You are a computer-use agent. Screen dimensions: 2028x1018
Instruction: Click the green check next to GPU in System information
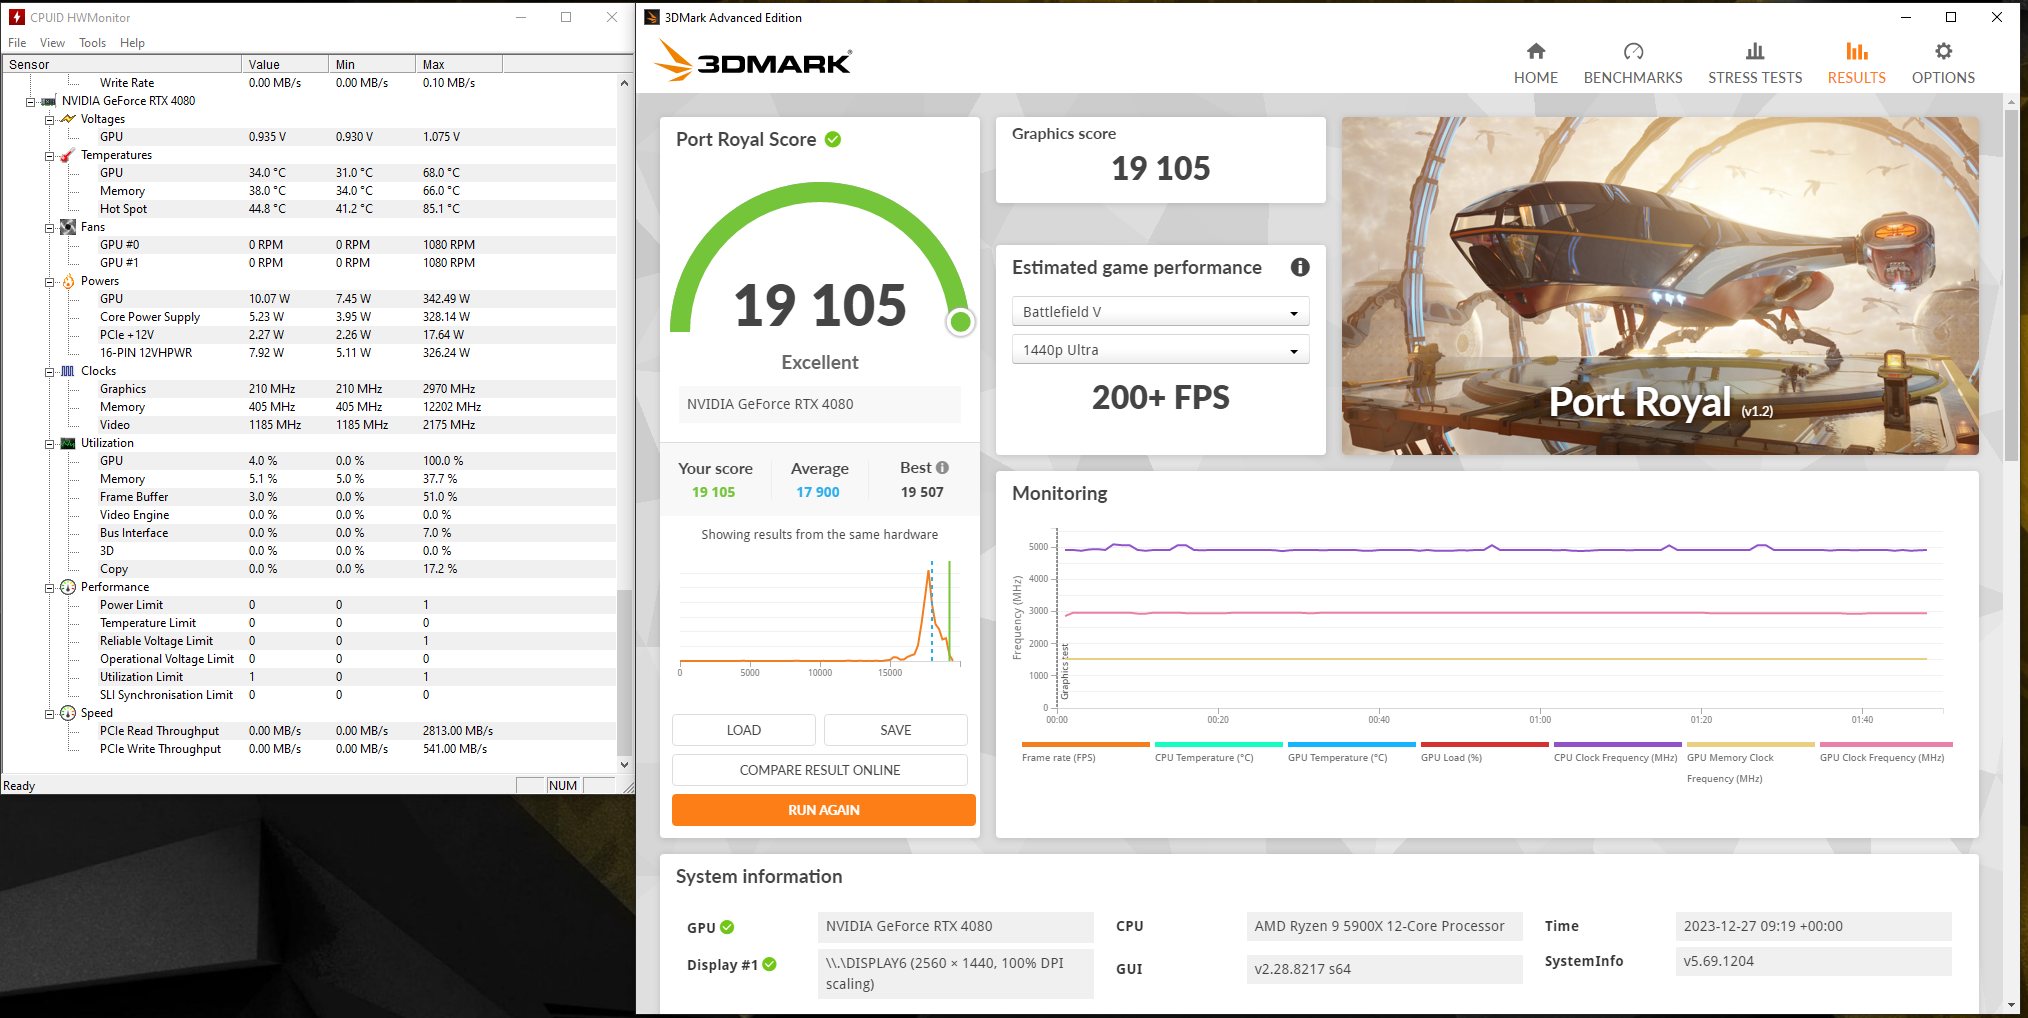[x=727, y=927]
